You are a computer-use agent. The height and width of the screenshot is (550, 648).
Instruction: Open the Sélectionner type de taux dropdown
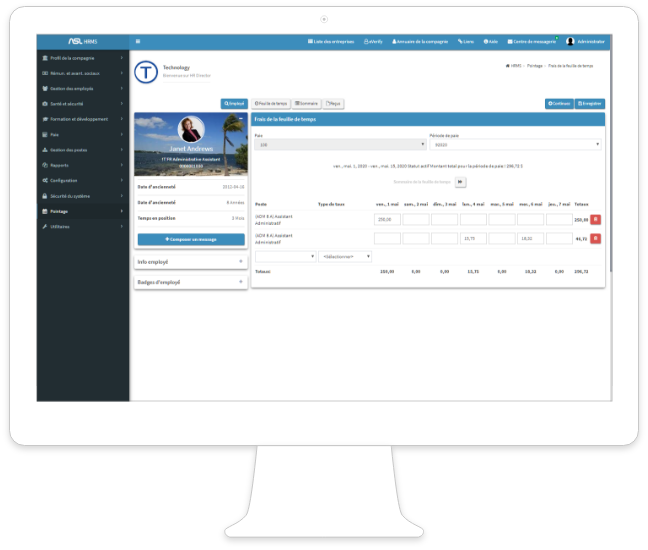pos(345,257)
